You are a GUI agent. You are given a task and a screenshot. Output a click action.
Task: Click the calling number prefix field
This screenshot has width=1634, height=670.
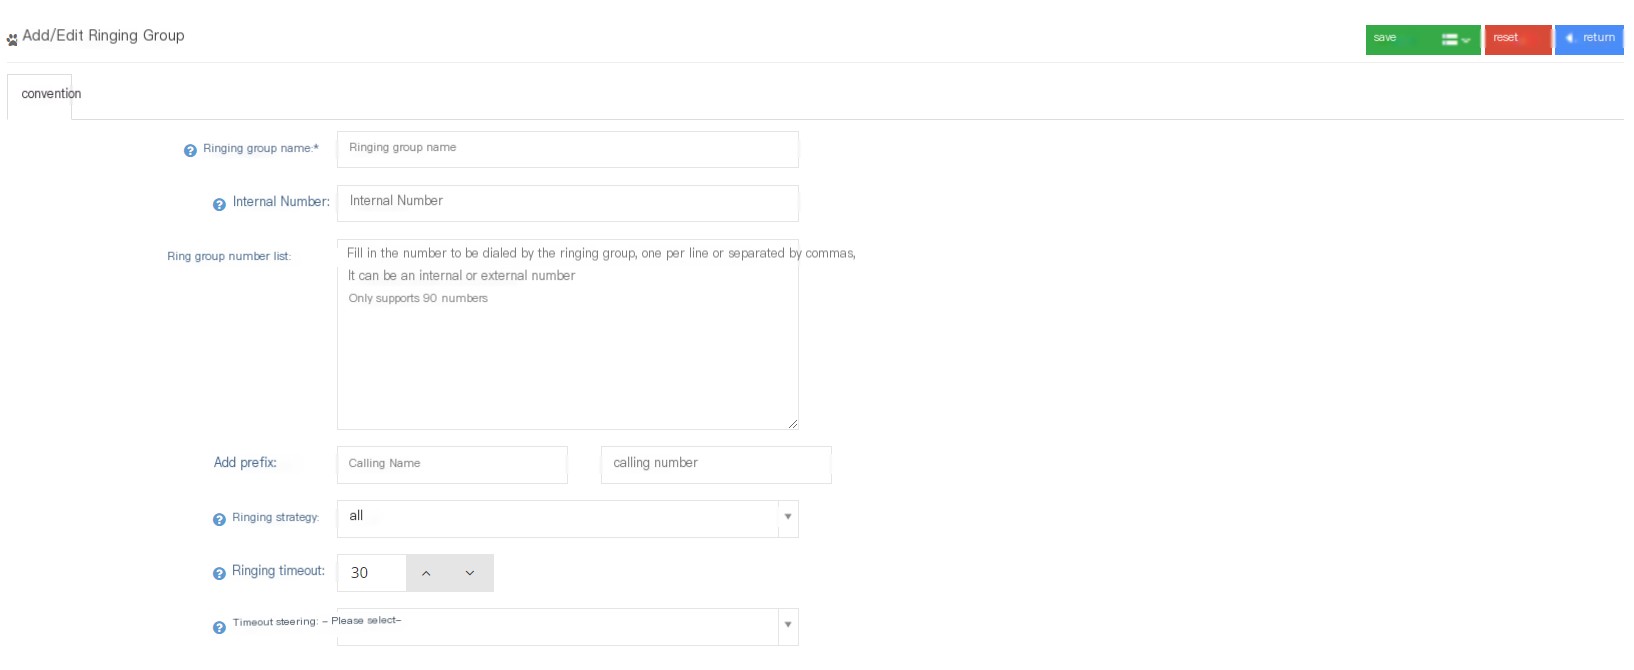pos(716,465)
